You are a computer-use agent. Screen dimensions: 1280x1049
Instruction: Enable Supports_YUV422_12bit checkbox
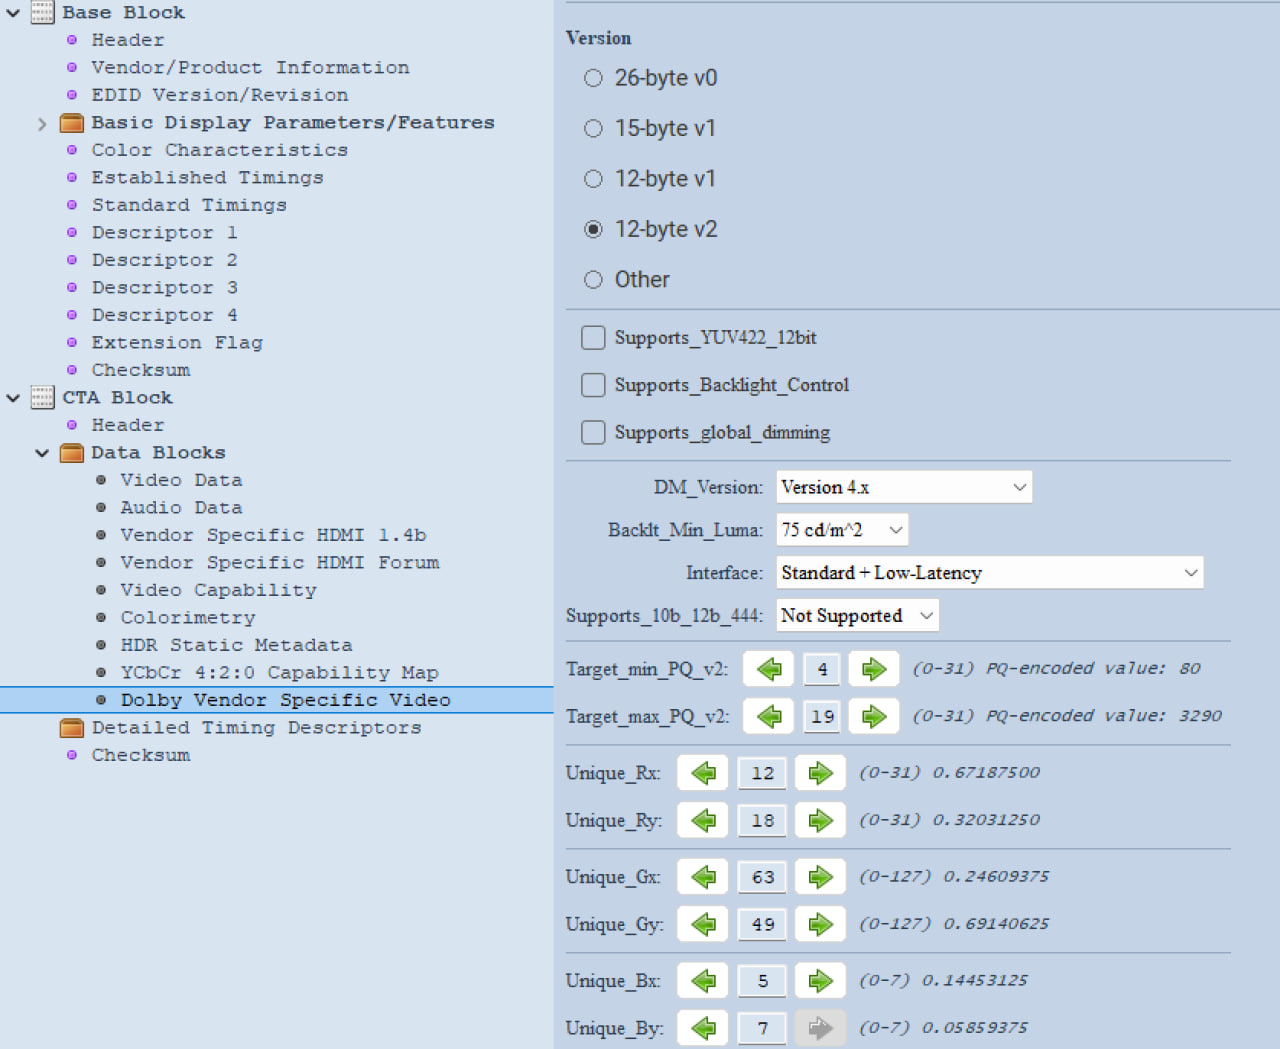pos(593,338)
